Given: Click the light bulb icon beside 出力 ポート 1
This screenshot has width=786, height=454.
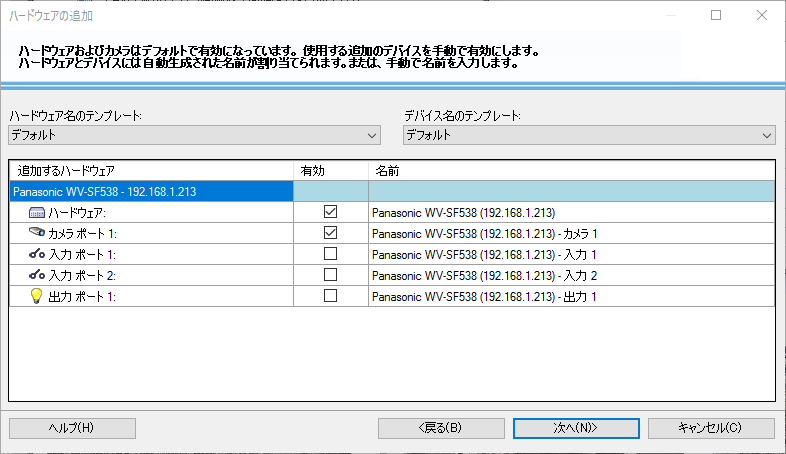Looking at the screenshot, I should tap(36, 296).
